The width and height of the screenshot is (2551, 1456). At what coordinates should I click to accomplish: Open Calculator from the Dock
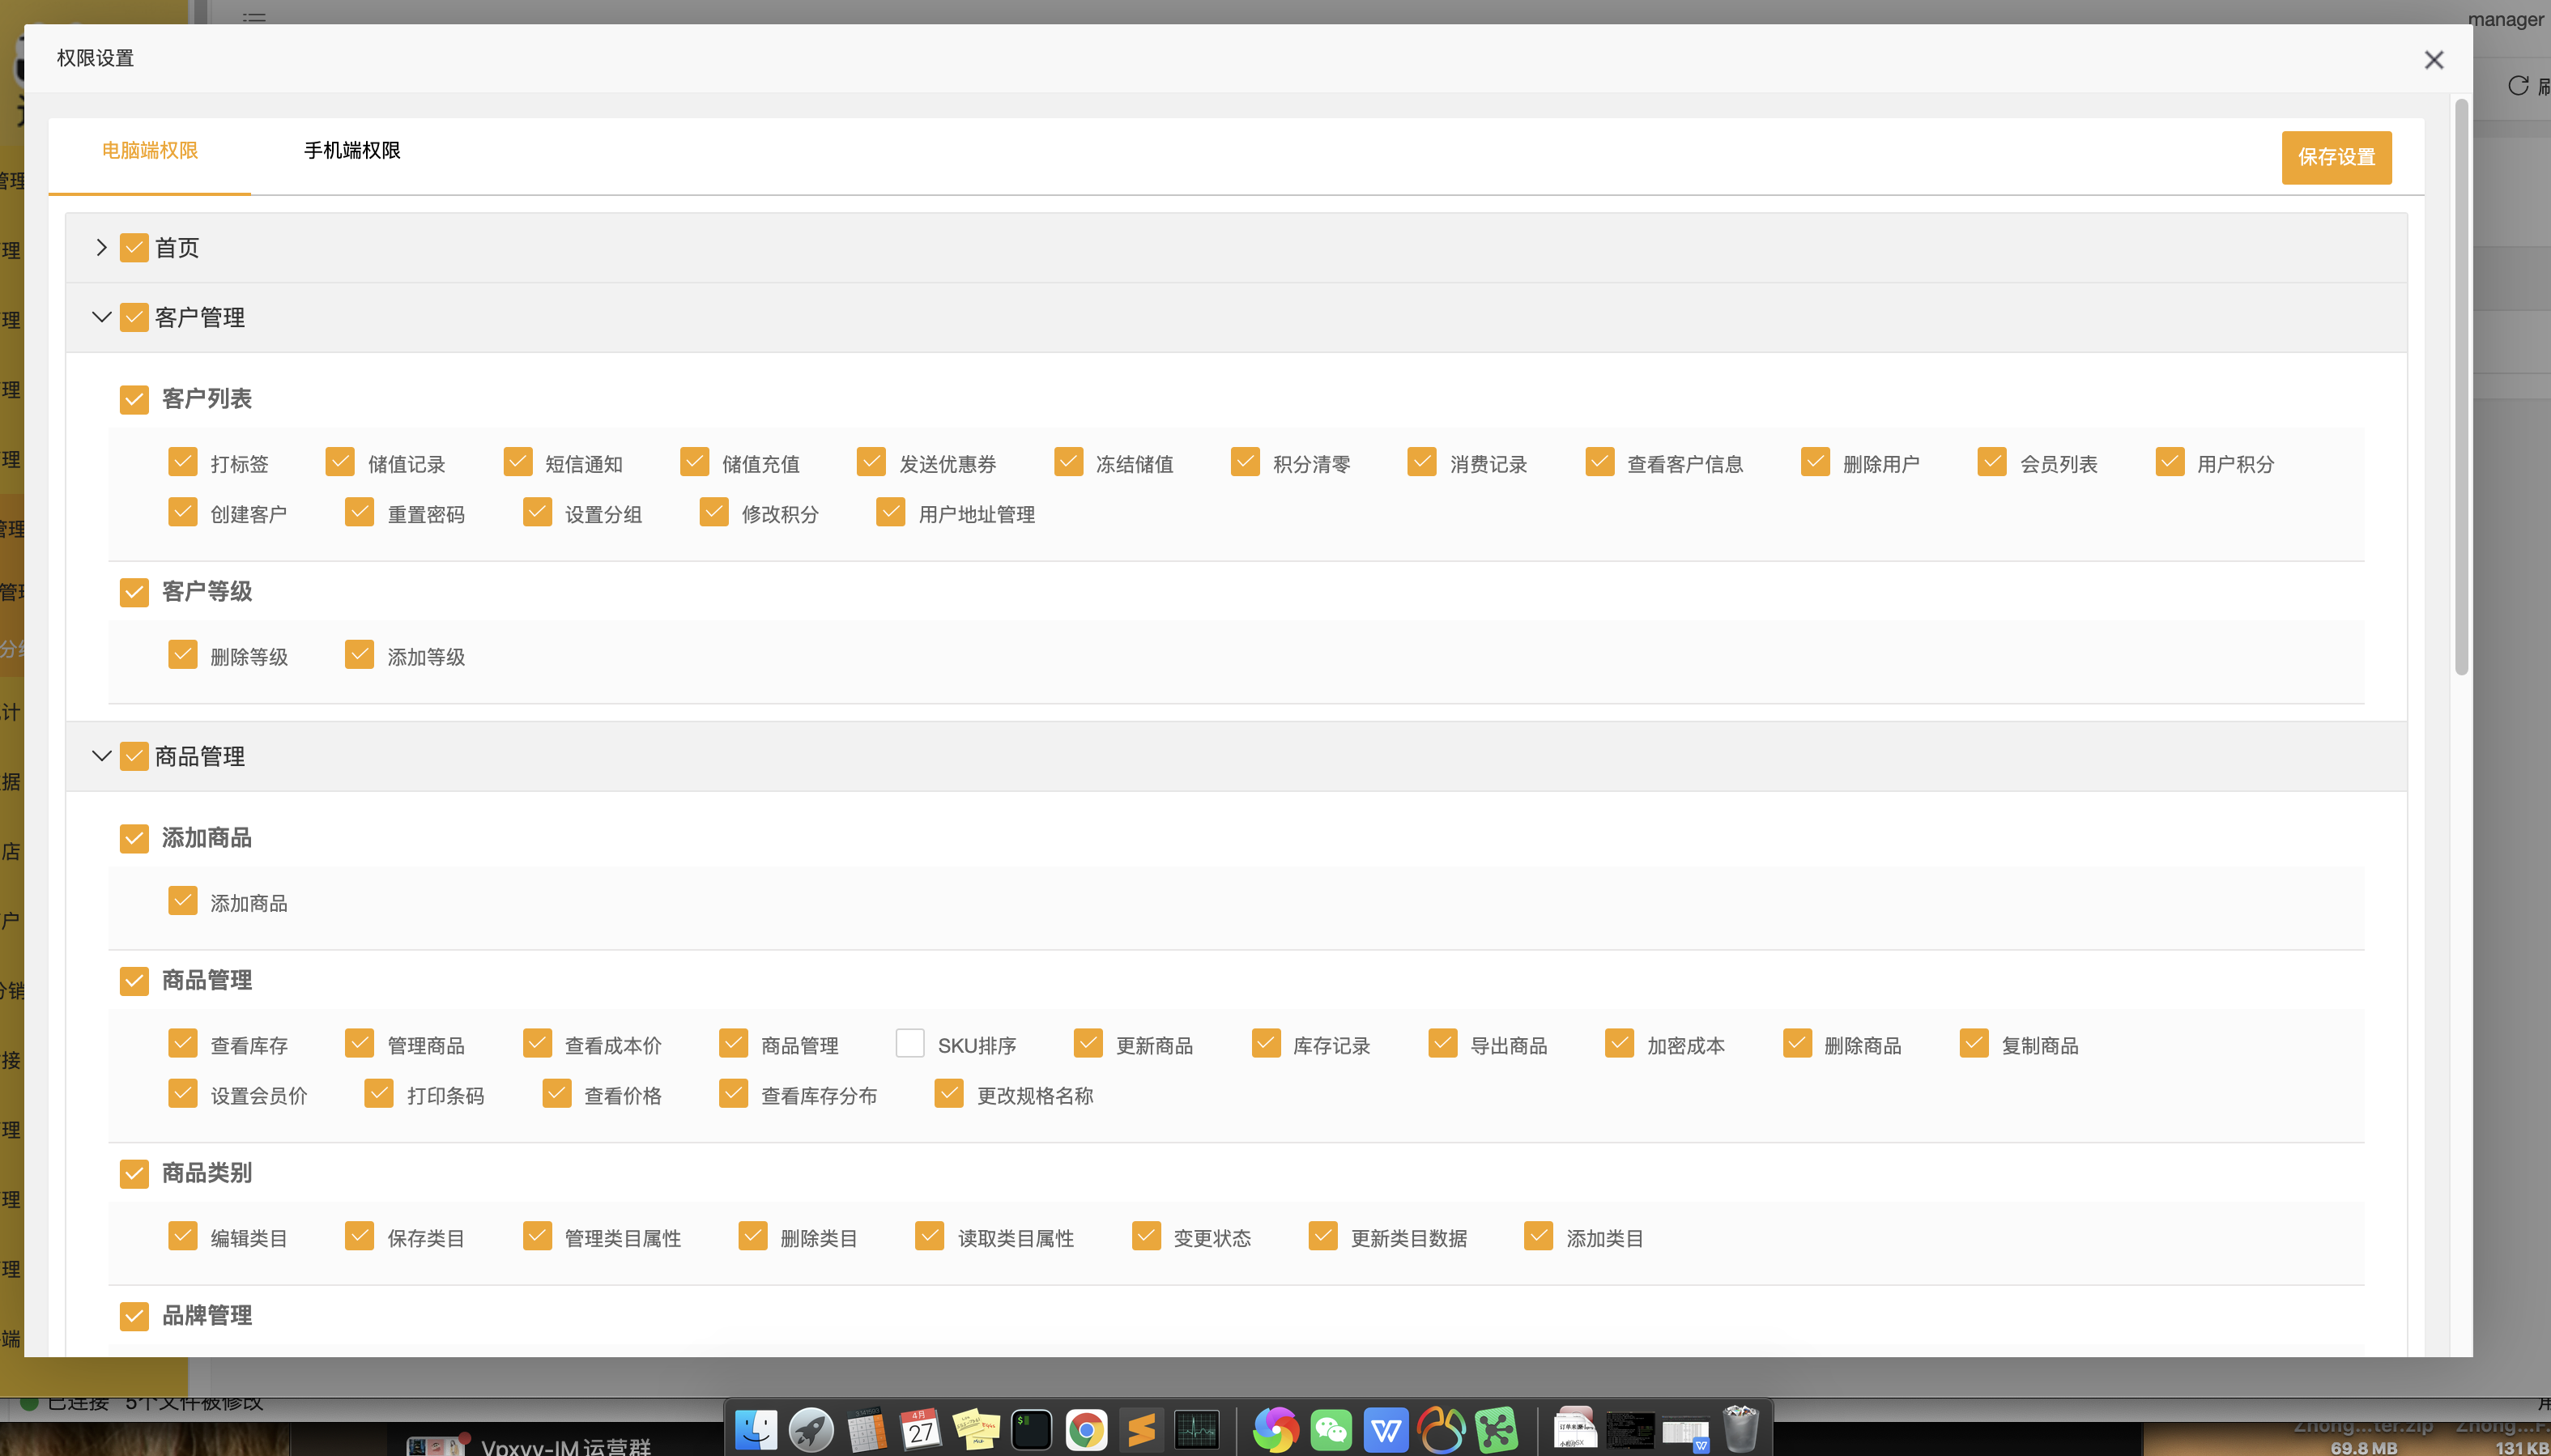coord(866,1430)
